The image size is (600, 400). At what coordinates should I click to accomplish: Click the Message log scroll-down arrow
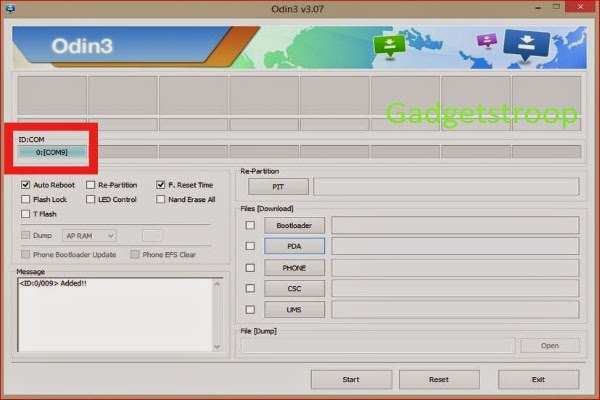point(217,347)
